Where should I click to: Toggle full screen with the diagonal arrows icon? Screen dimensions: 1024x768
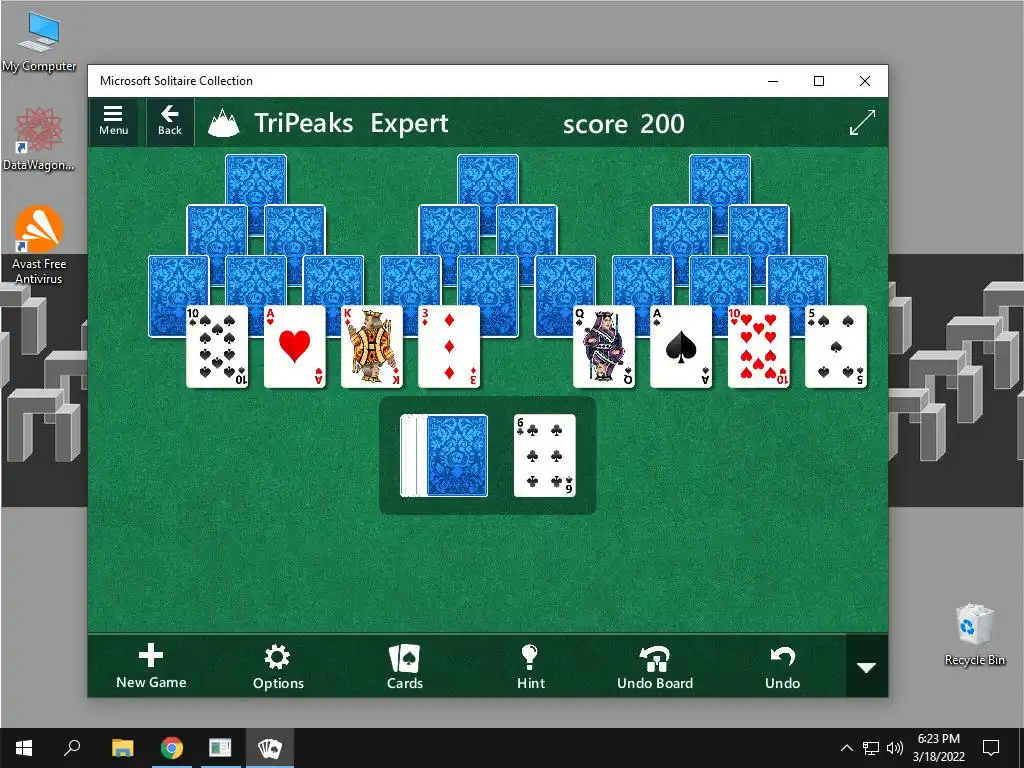click(x=862, y=123)
